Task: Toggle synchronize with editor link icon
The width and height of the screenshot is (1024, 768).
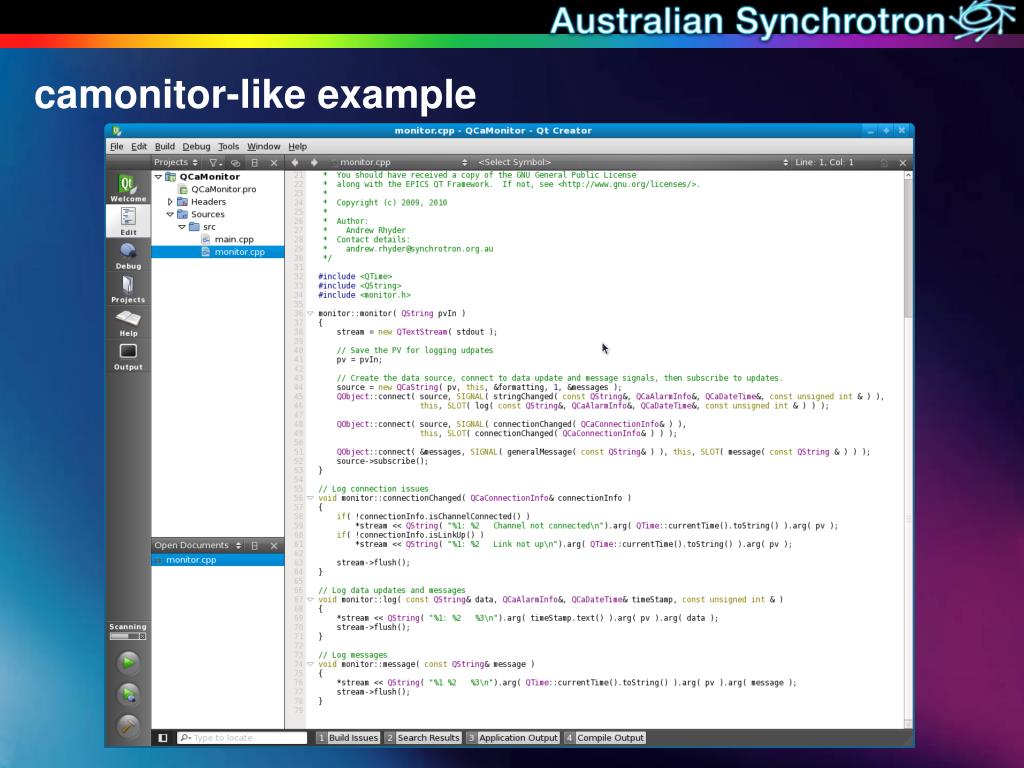Action: pyautogui.click(x=235, y=162)
